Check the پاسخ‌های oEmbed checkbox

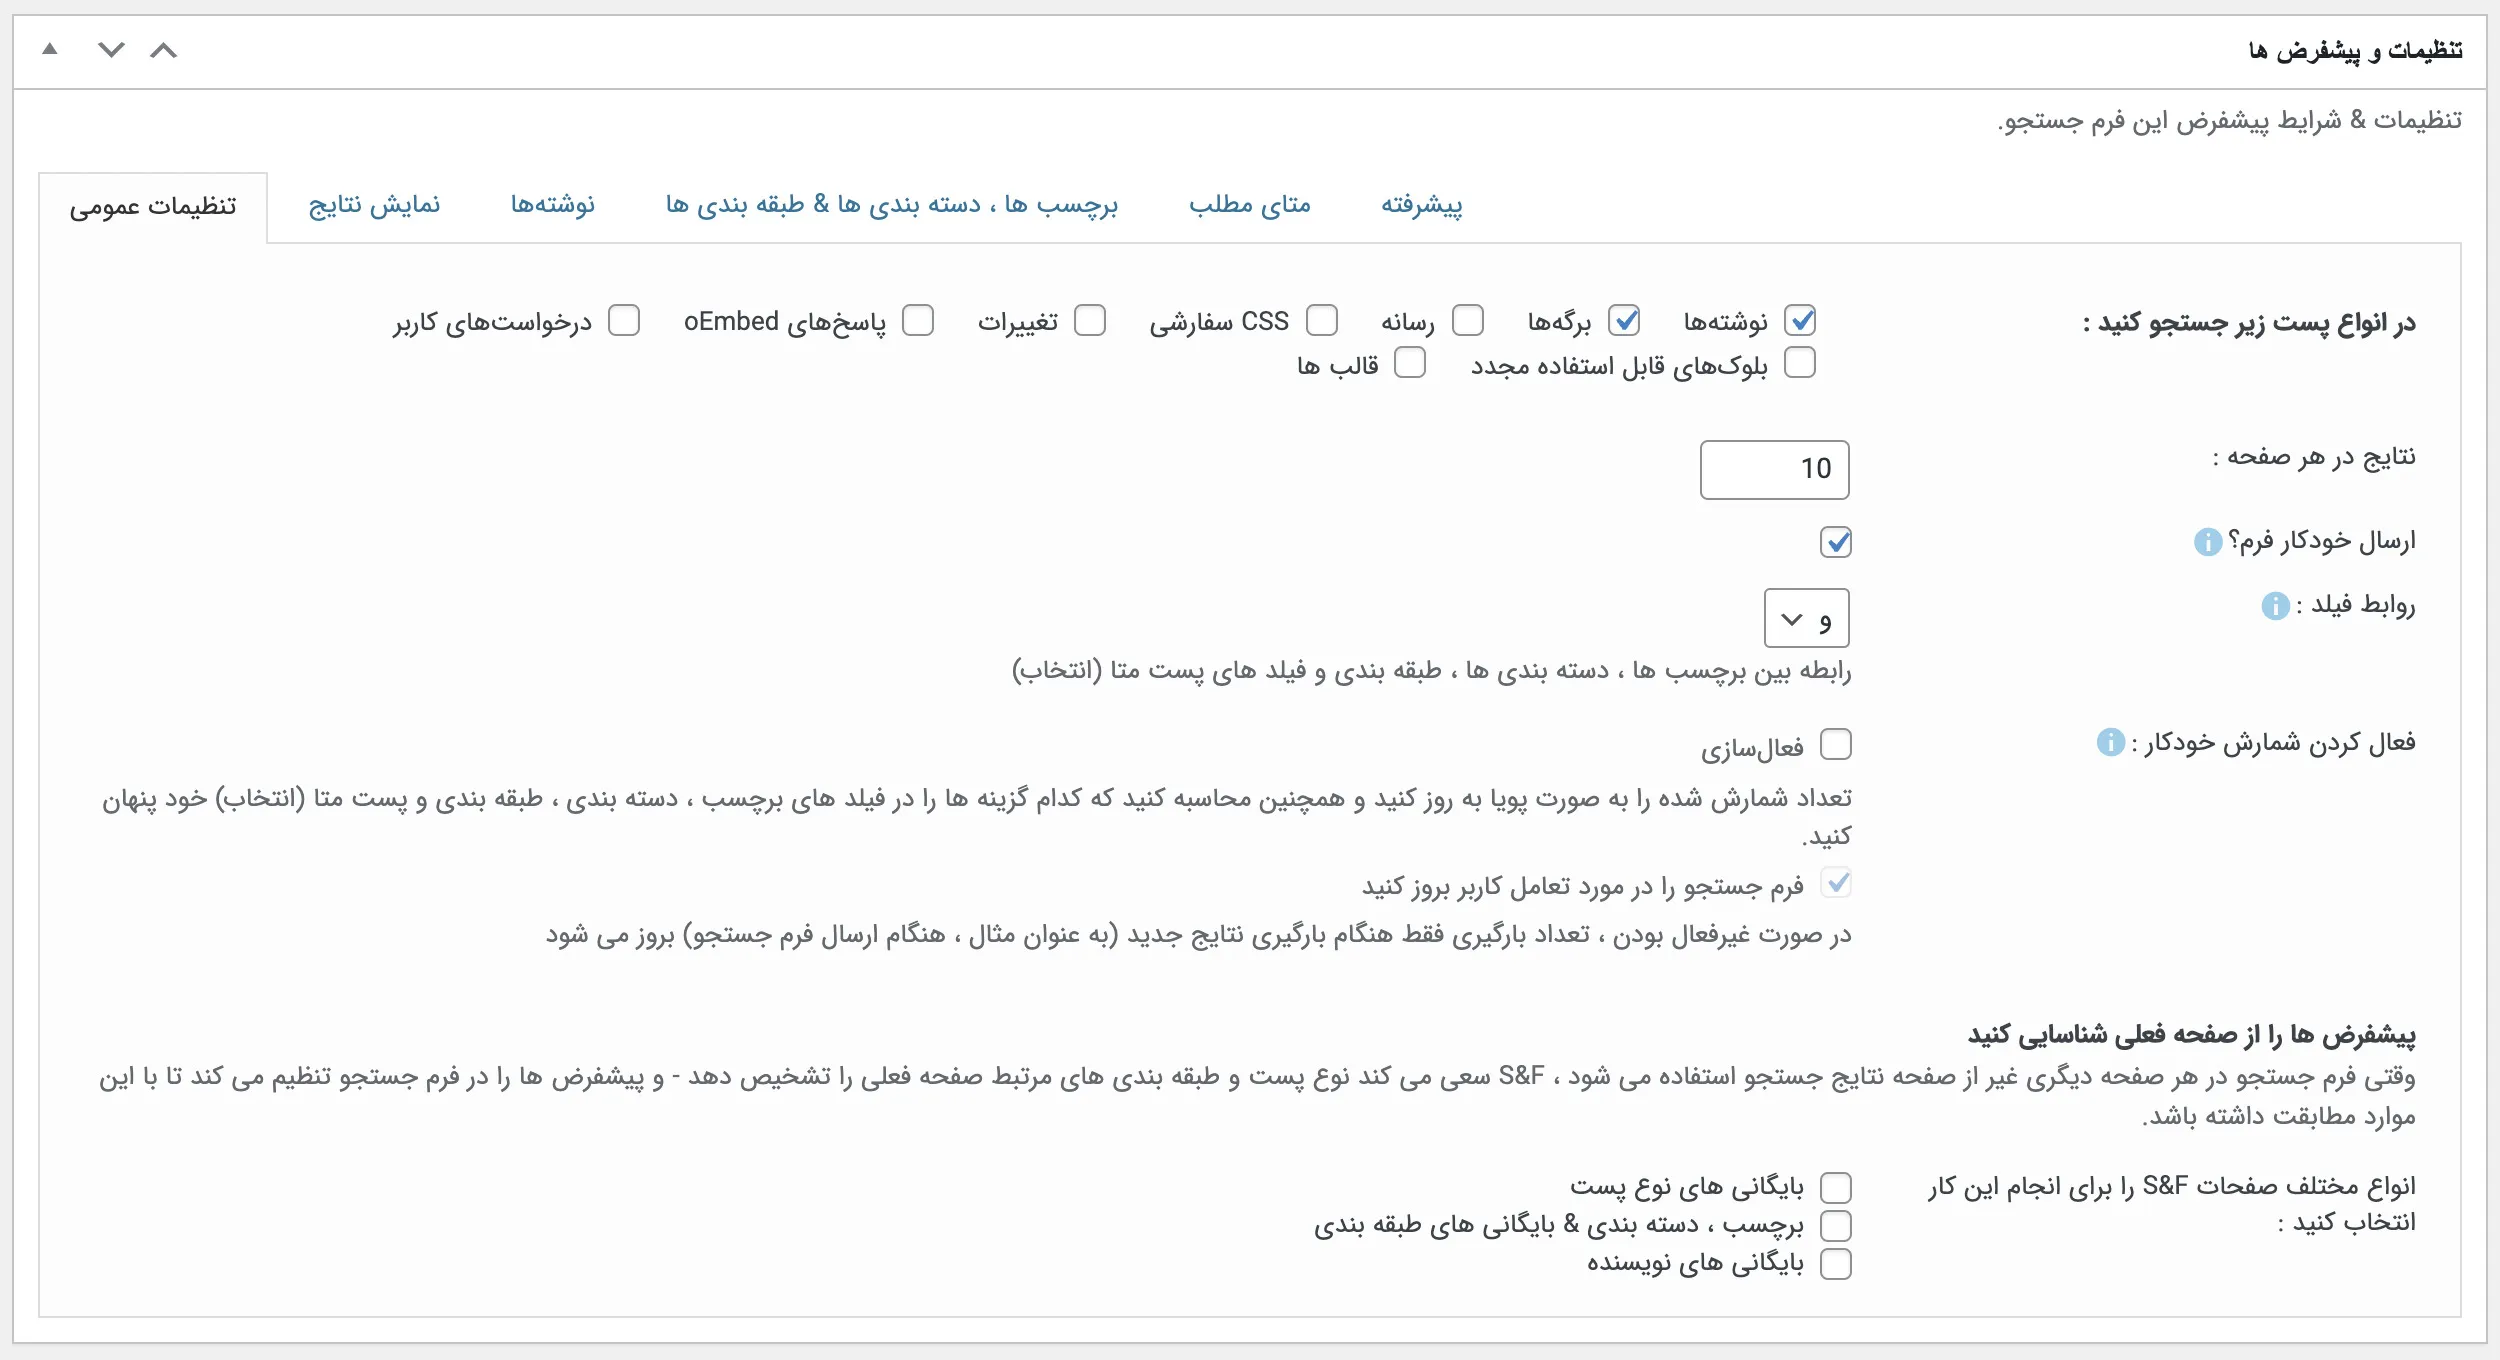918,321
